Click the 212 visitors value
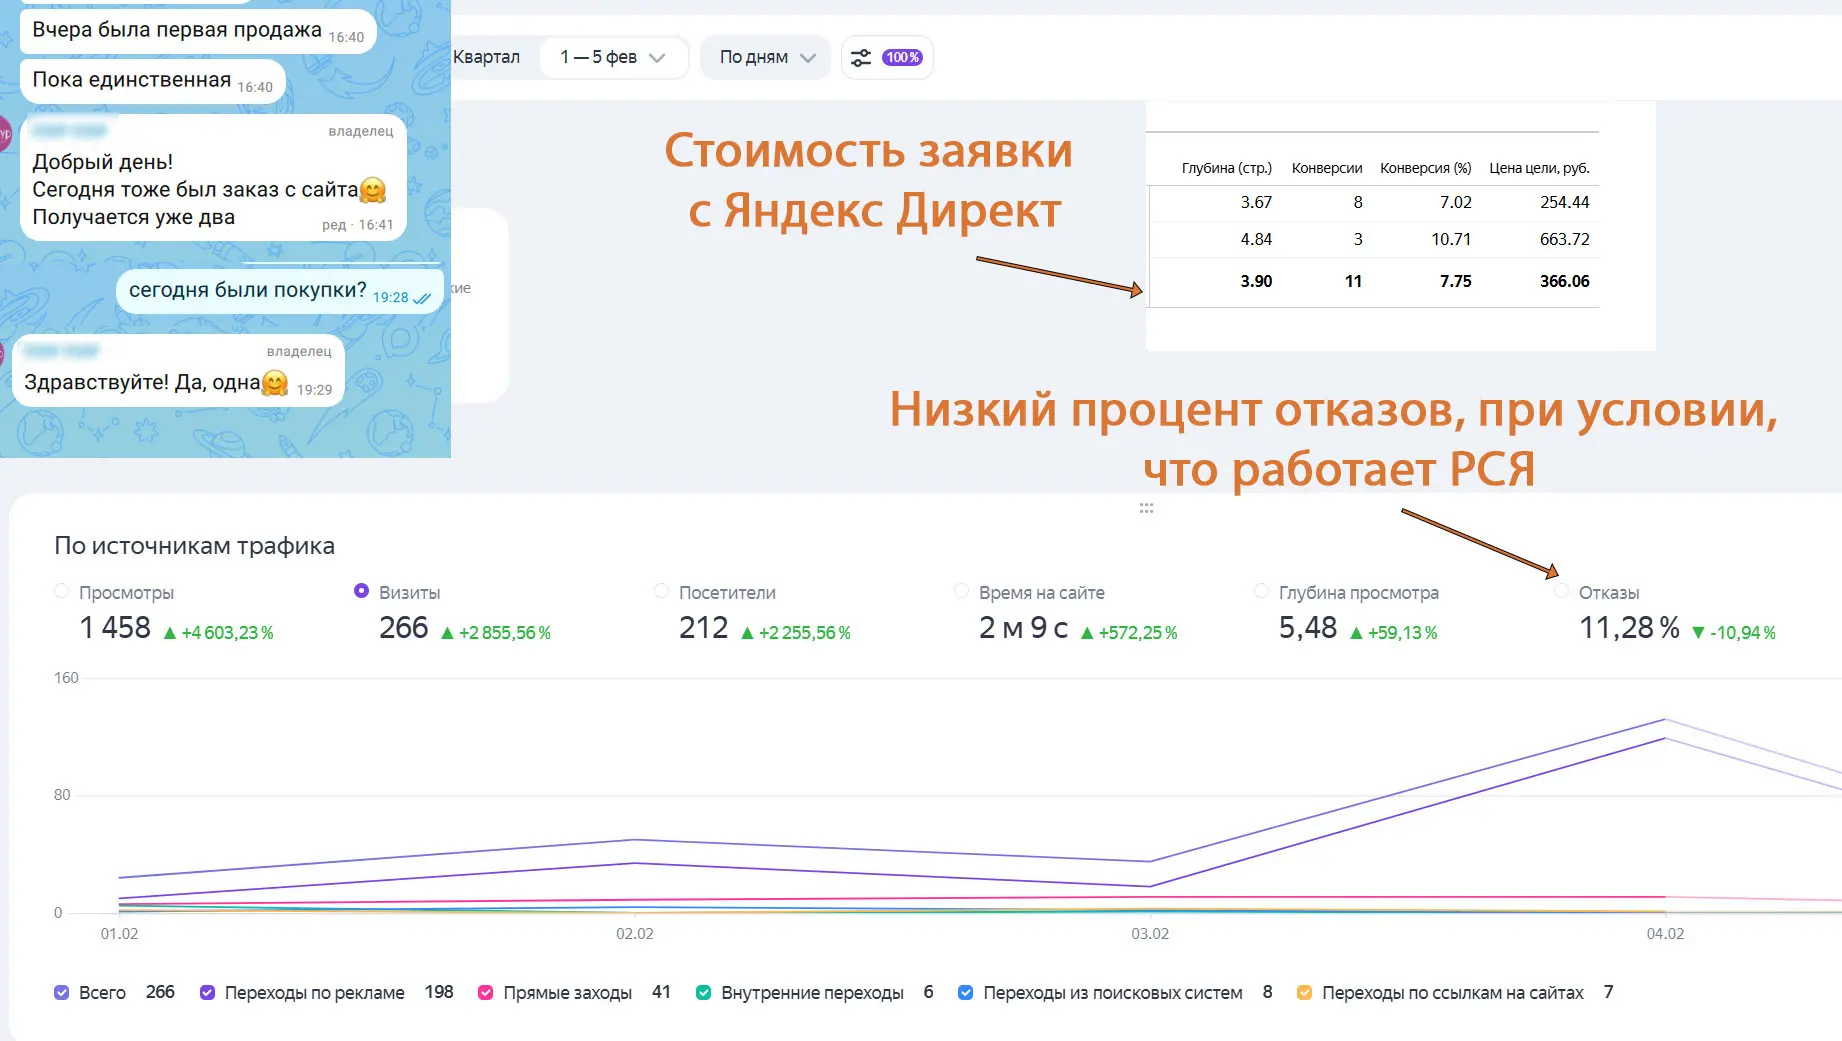 pyautogui.click(x=704, y=628)
